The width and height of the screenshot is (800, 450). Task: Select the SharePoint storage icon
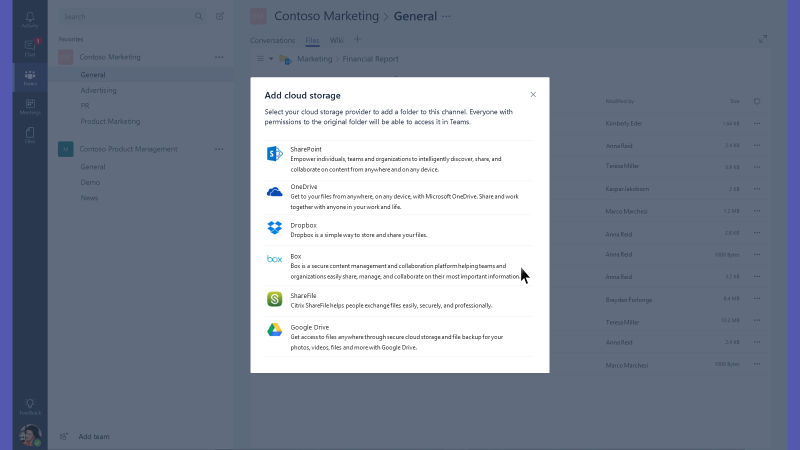(275, 154)
